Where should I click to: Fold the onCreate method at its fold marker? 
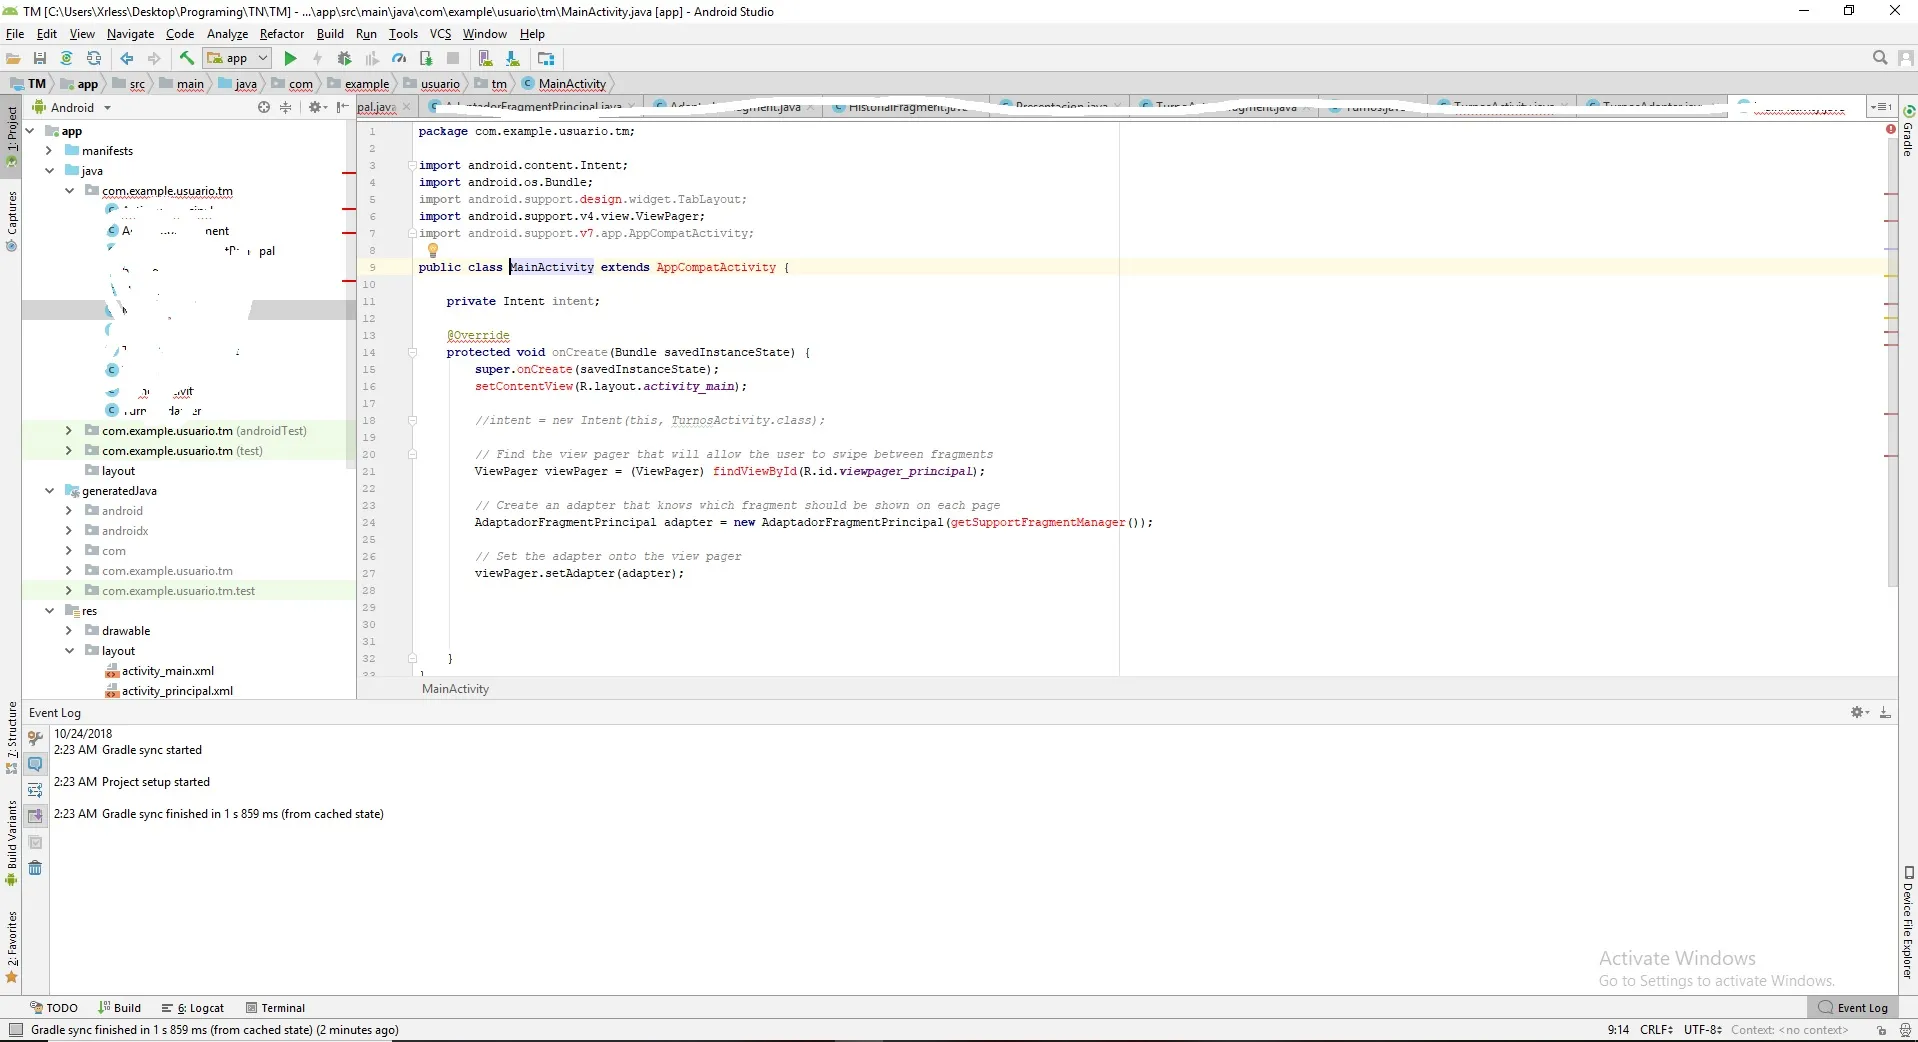(412, 352)
